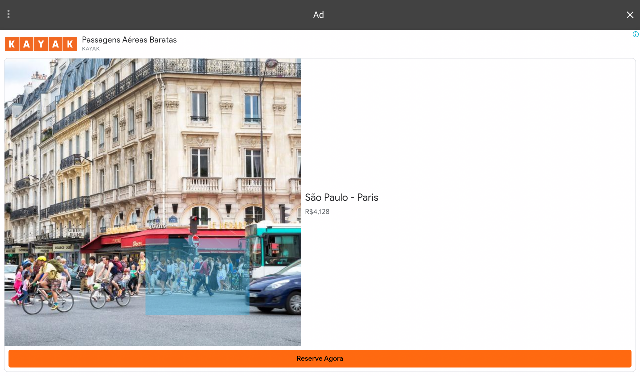Click the Ad title in the top bar
Screen dimensions: 640x376
[318, 15]
